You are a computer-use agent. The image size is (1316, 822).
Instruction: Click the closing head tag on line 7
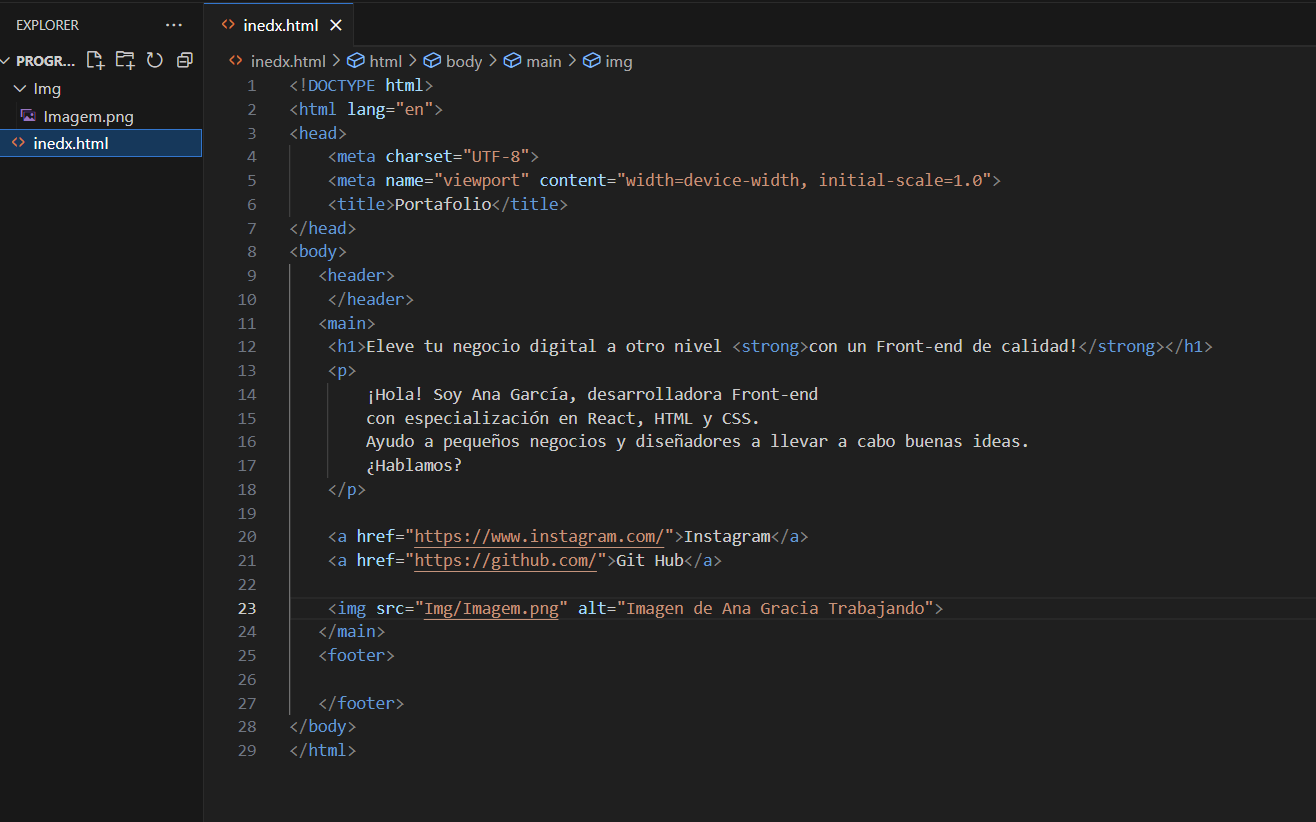(x=322, y=228)
